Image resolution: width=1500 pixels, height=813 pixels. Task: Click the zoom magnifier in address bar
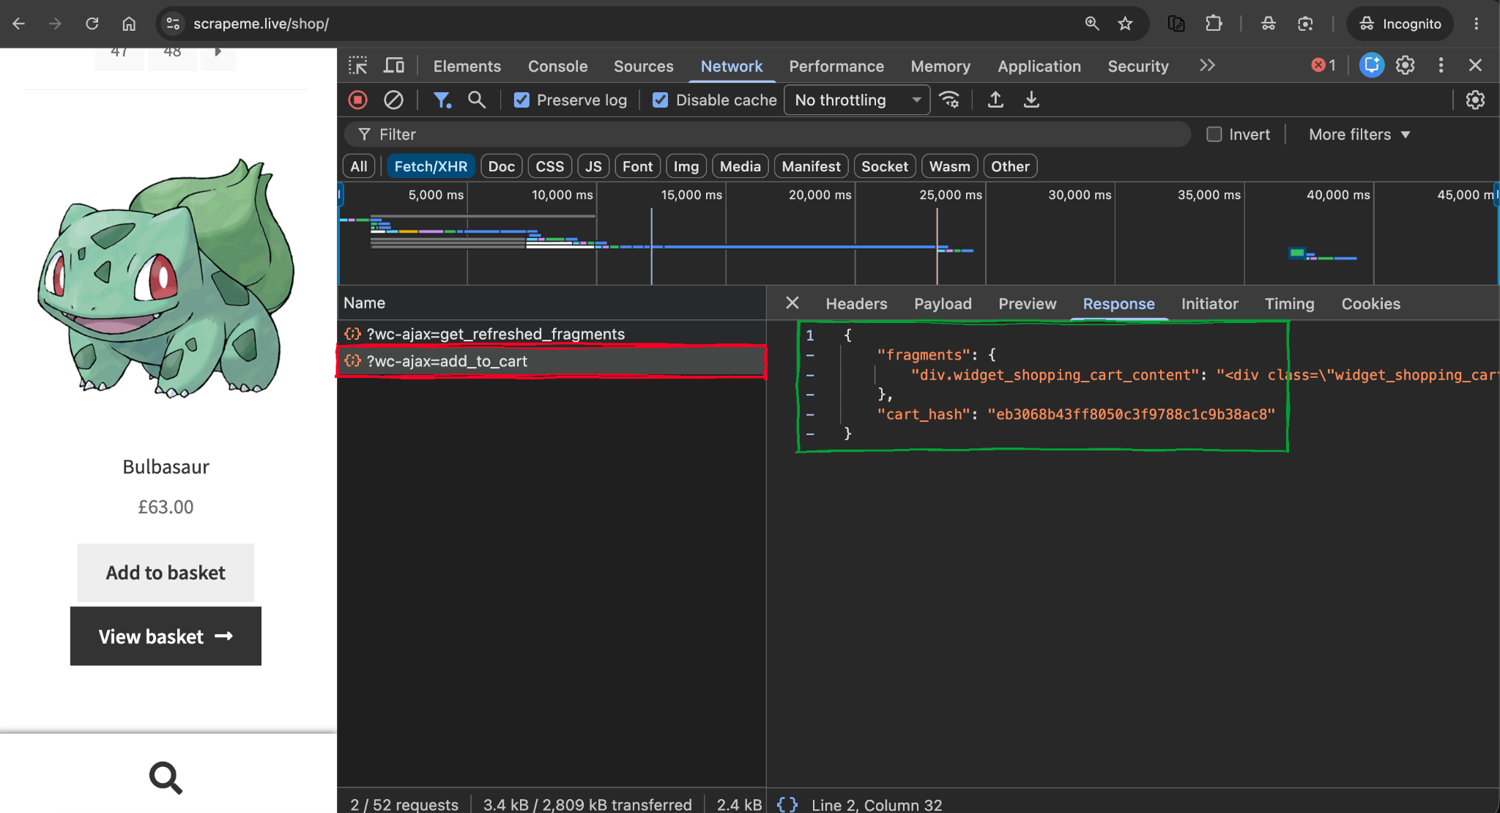tap(1092, 23)
